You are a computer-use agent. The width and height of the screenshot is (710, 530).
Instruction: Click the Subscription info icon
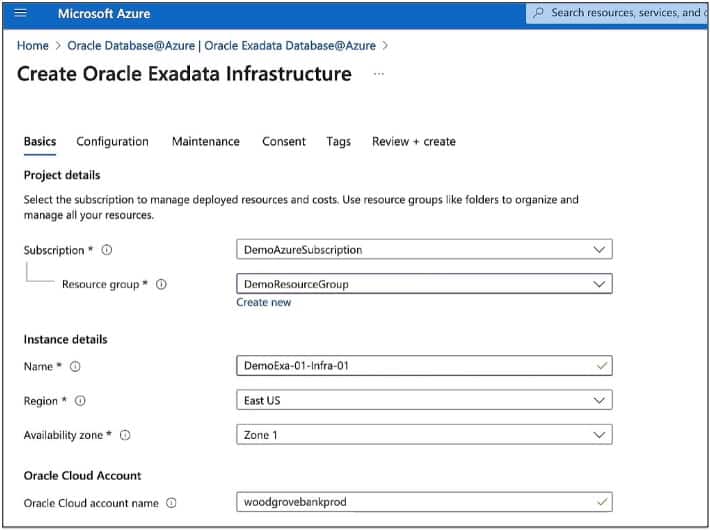coord(107,250)
